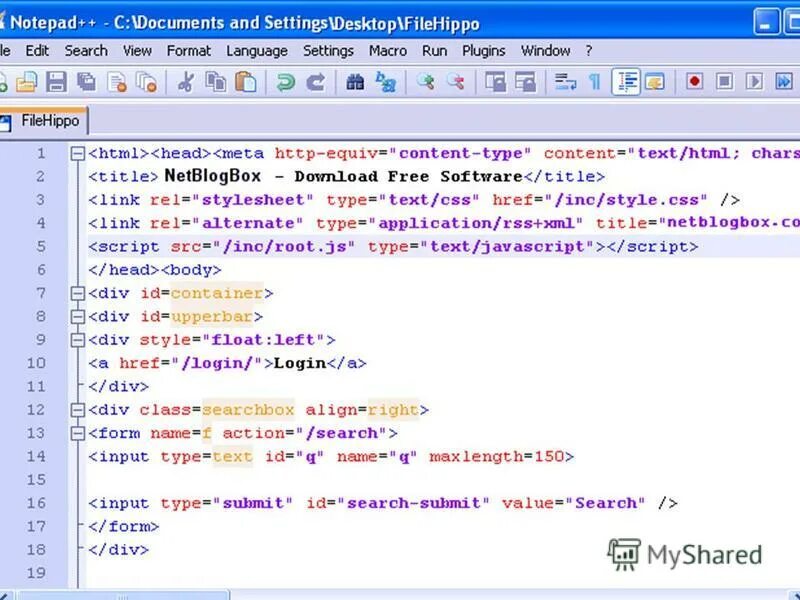The width and height of the screenshot is (800, 600).
Task: Click the Close document toolbar icon
Action: [117, 82]
